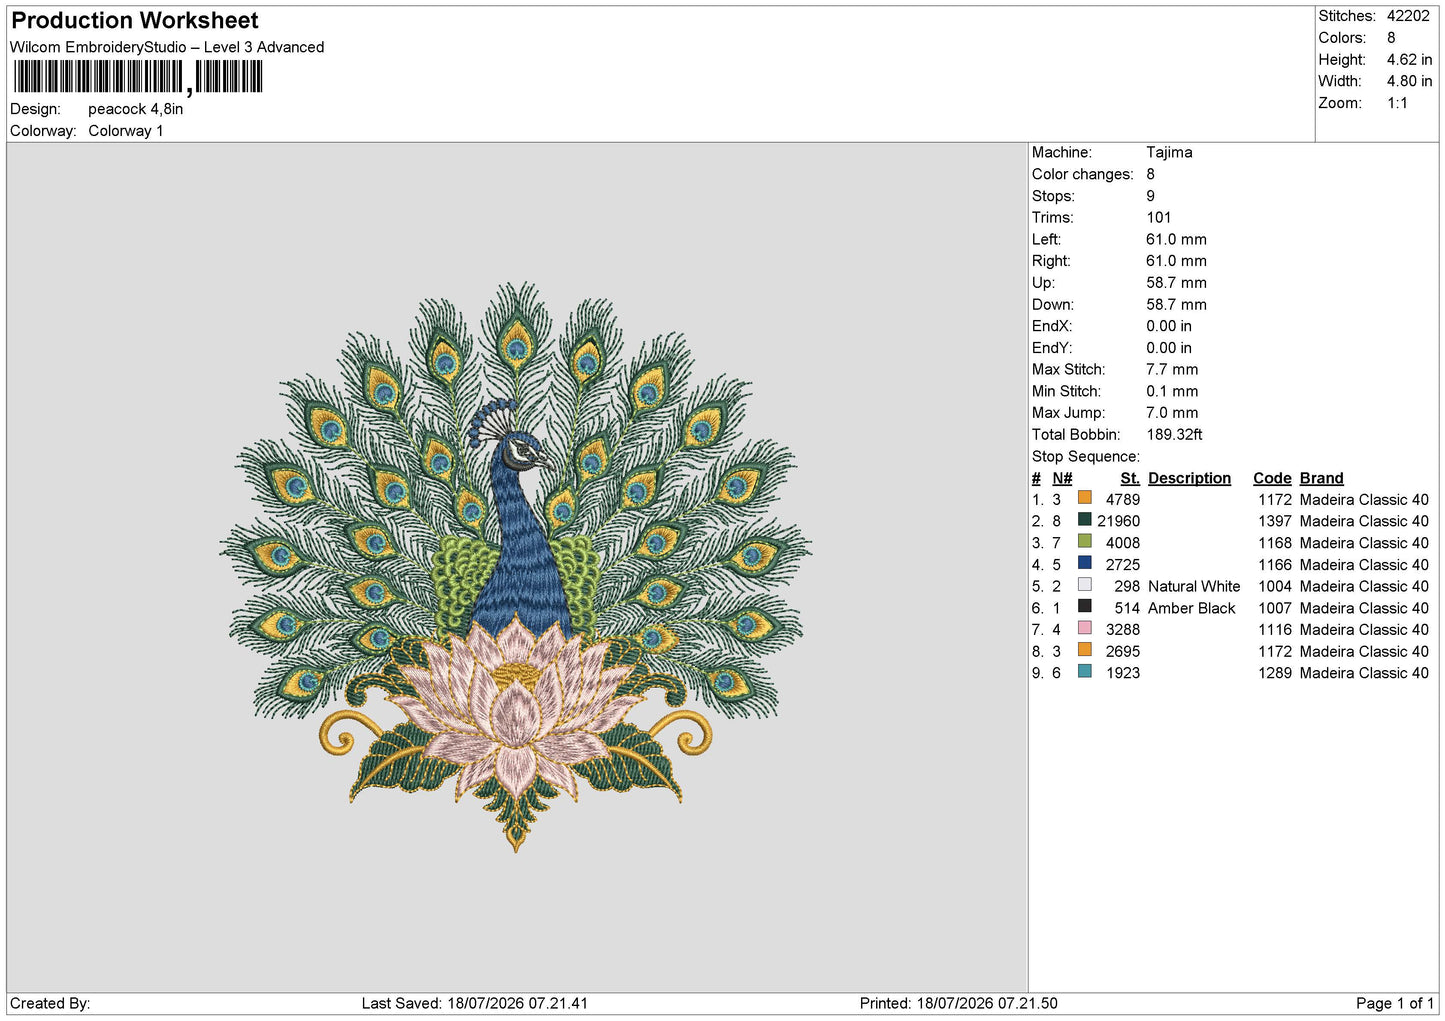Click thread code 1004
This screenshot has height=1021, width=1445.
click(x=1275, y=587)
